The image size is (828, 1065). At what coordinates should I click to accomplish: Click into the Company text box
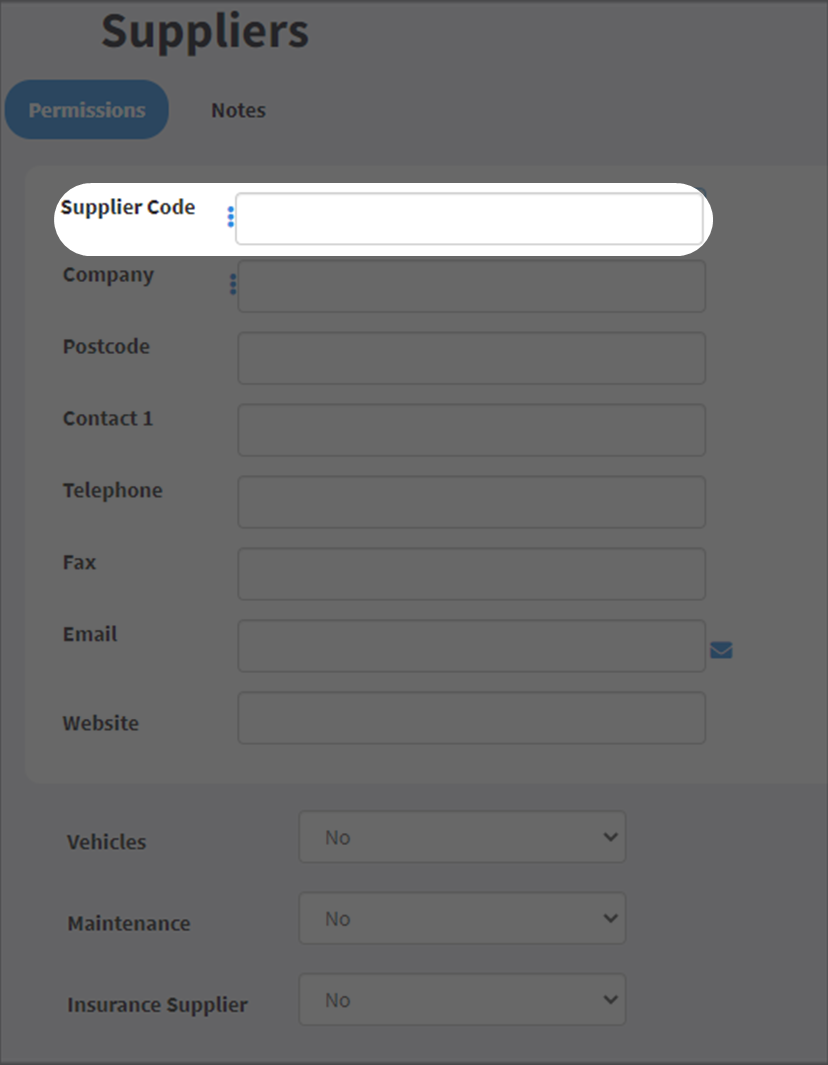(x=471, y=286)
